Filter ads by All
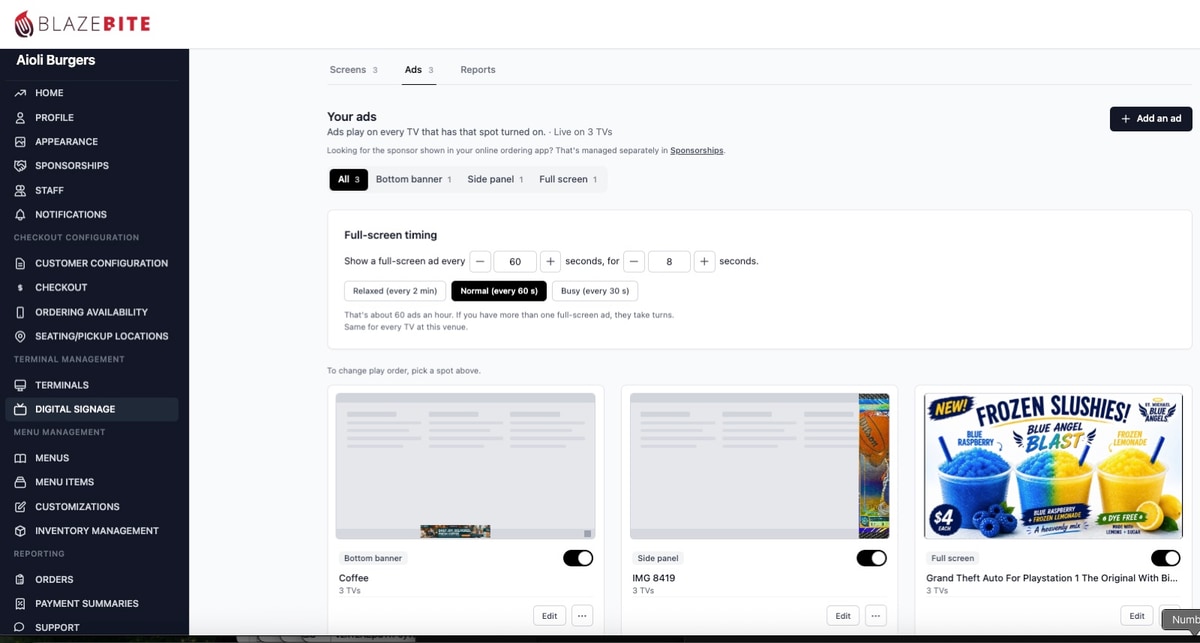Image resolution: width=1200 pixels, height=643 pixels. click(349, 179)
